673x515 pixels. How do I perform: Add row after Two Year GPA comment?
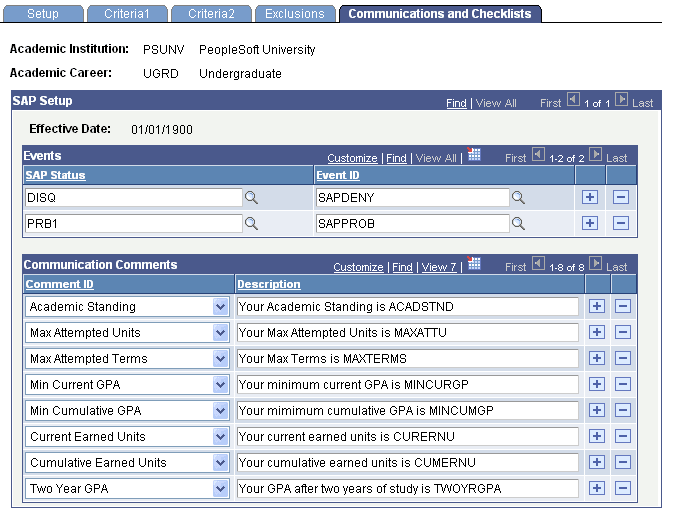597,488
